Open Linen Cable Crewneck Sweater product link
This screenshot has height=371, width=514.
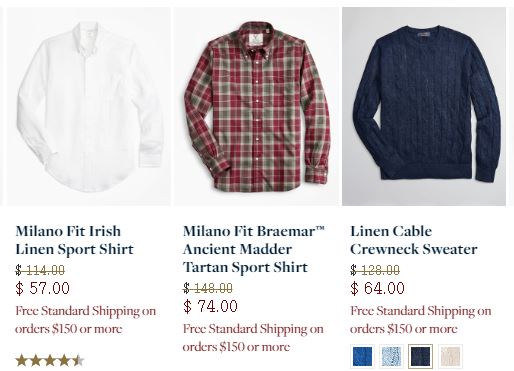(x=414, y=240)
